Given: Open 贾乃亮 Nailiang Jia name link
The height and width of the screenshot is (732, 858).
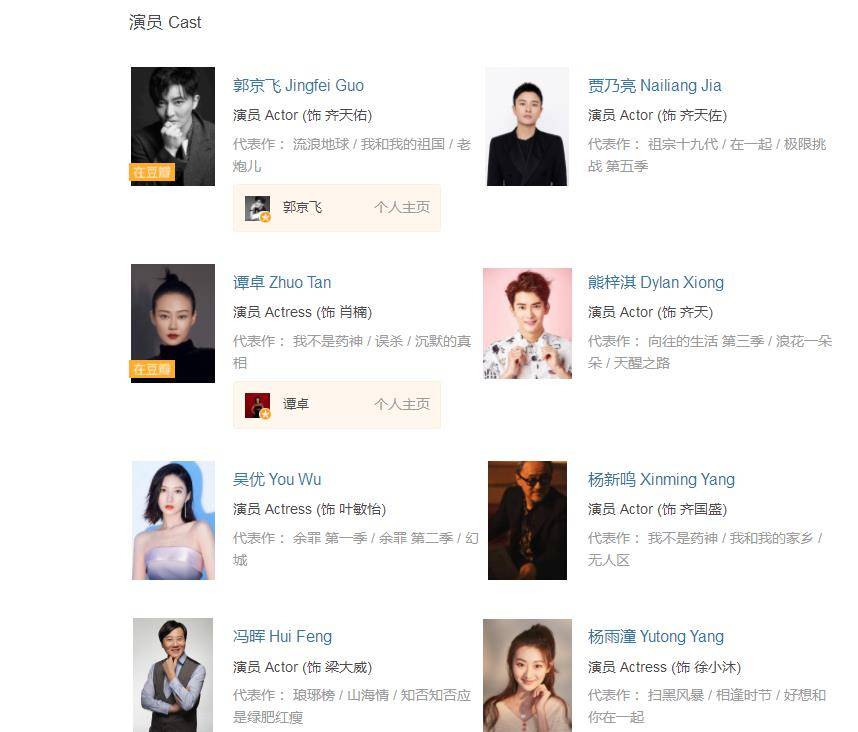Looking at the screenshot, I should tap(654, 85).
